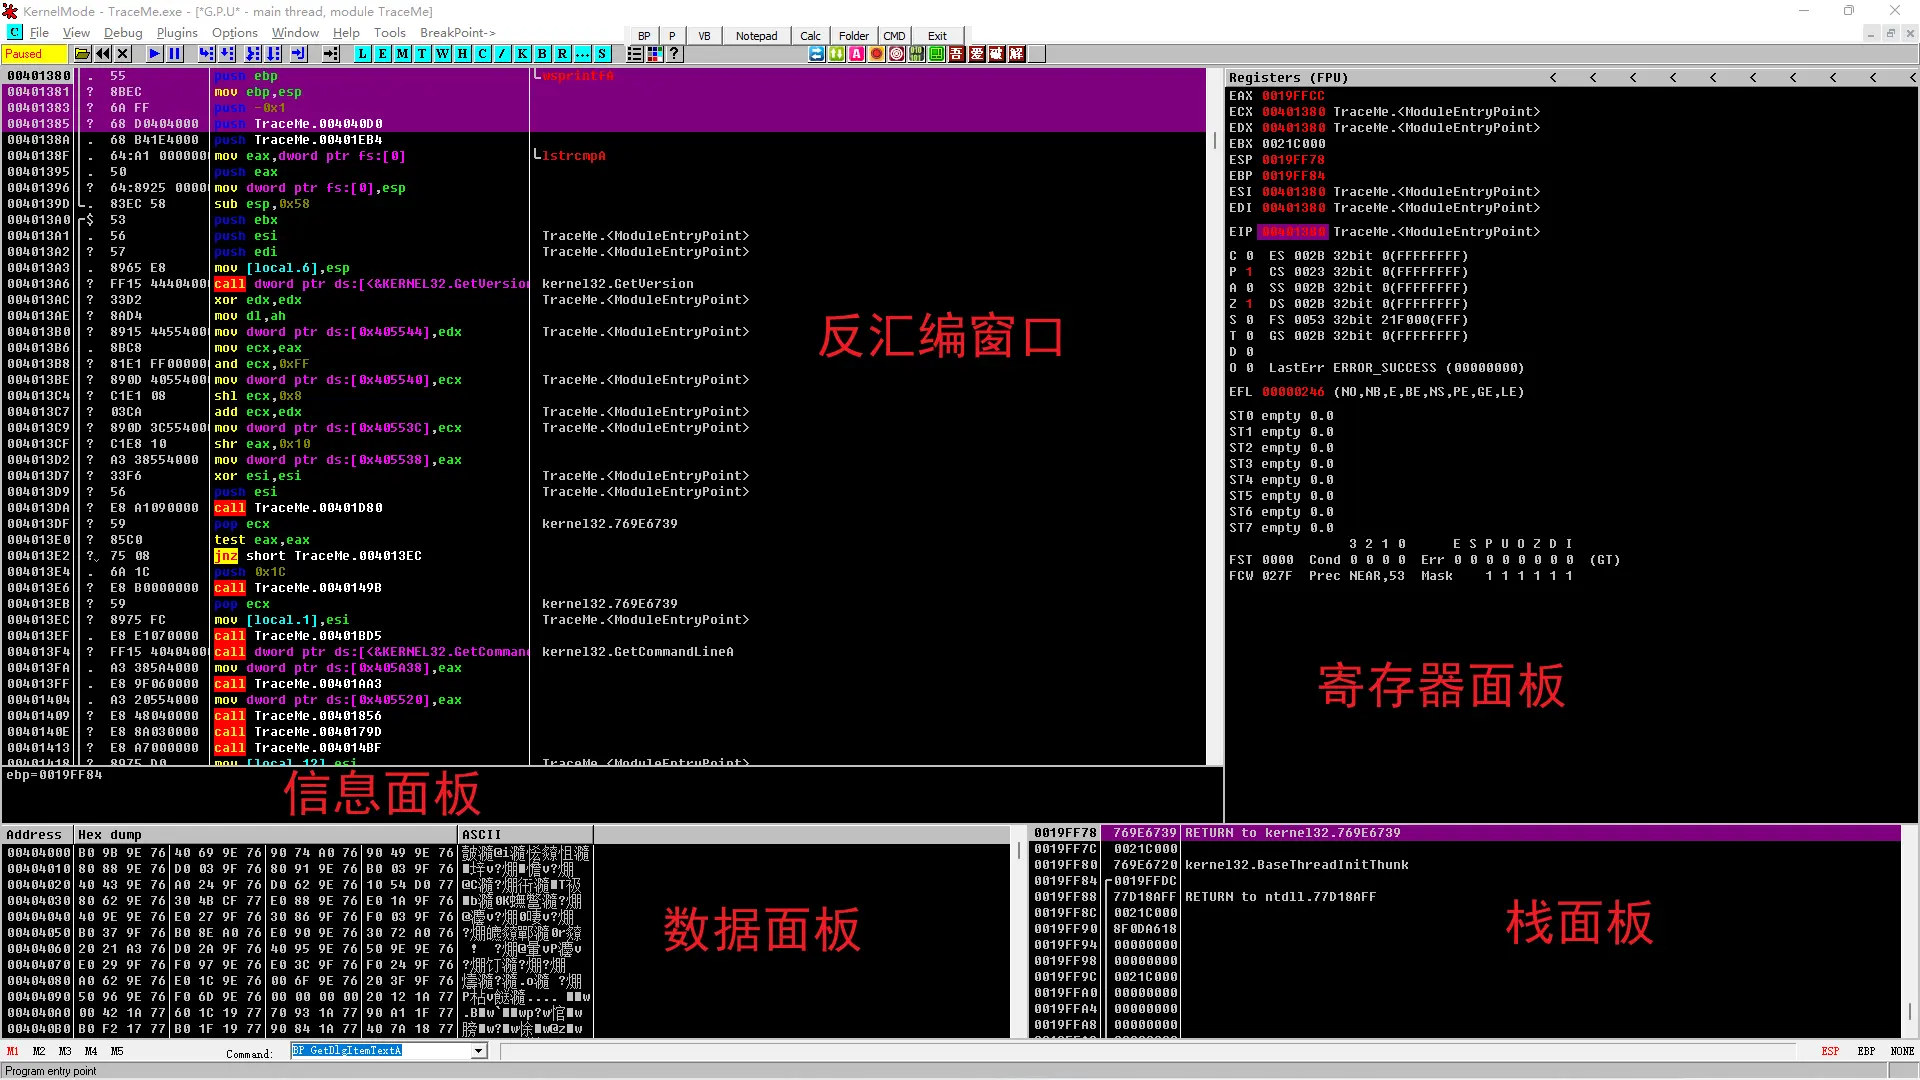The image size is (1920, 1080).
Task: Open the Log L window
Action: (362, 54)
